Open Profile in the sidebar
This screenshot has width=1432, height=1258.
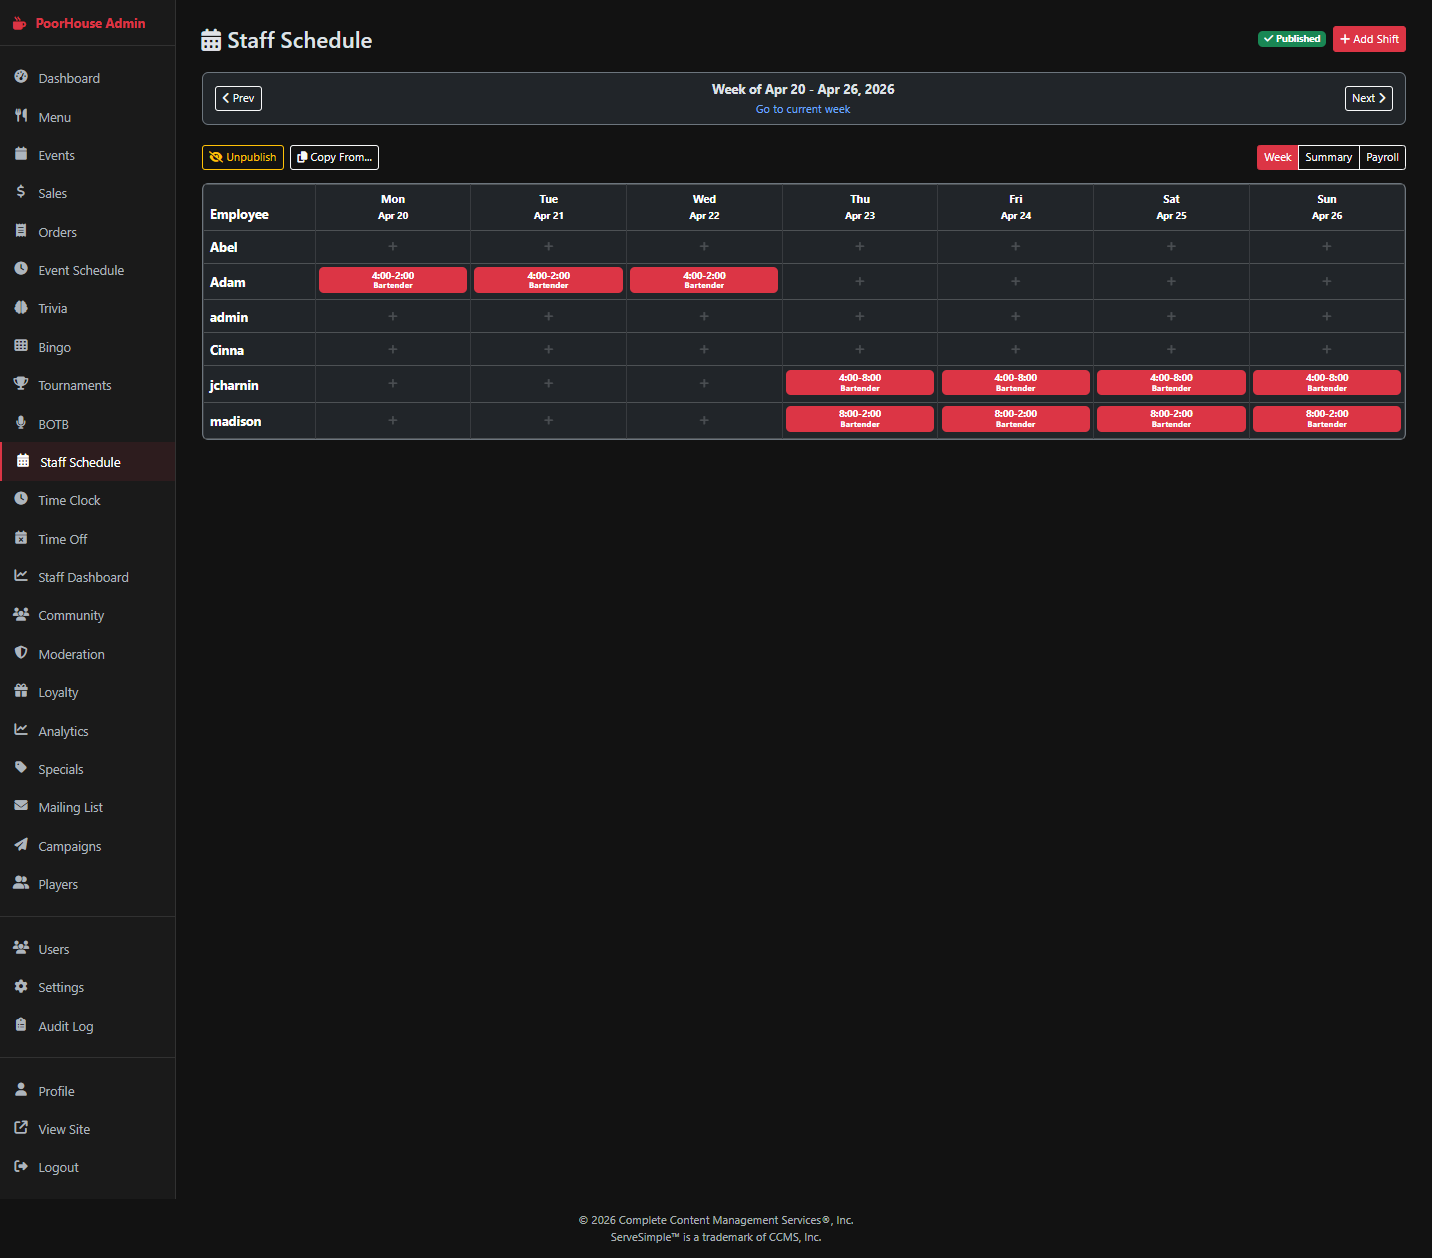pyautogui.click(x=87, y=1091)
